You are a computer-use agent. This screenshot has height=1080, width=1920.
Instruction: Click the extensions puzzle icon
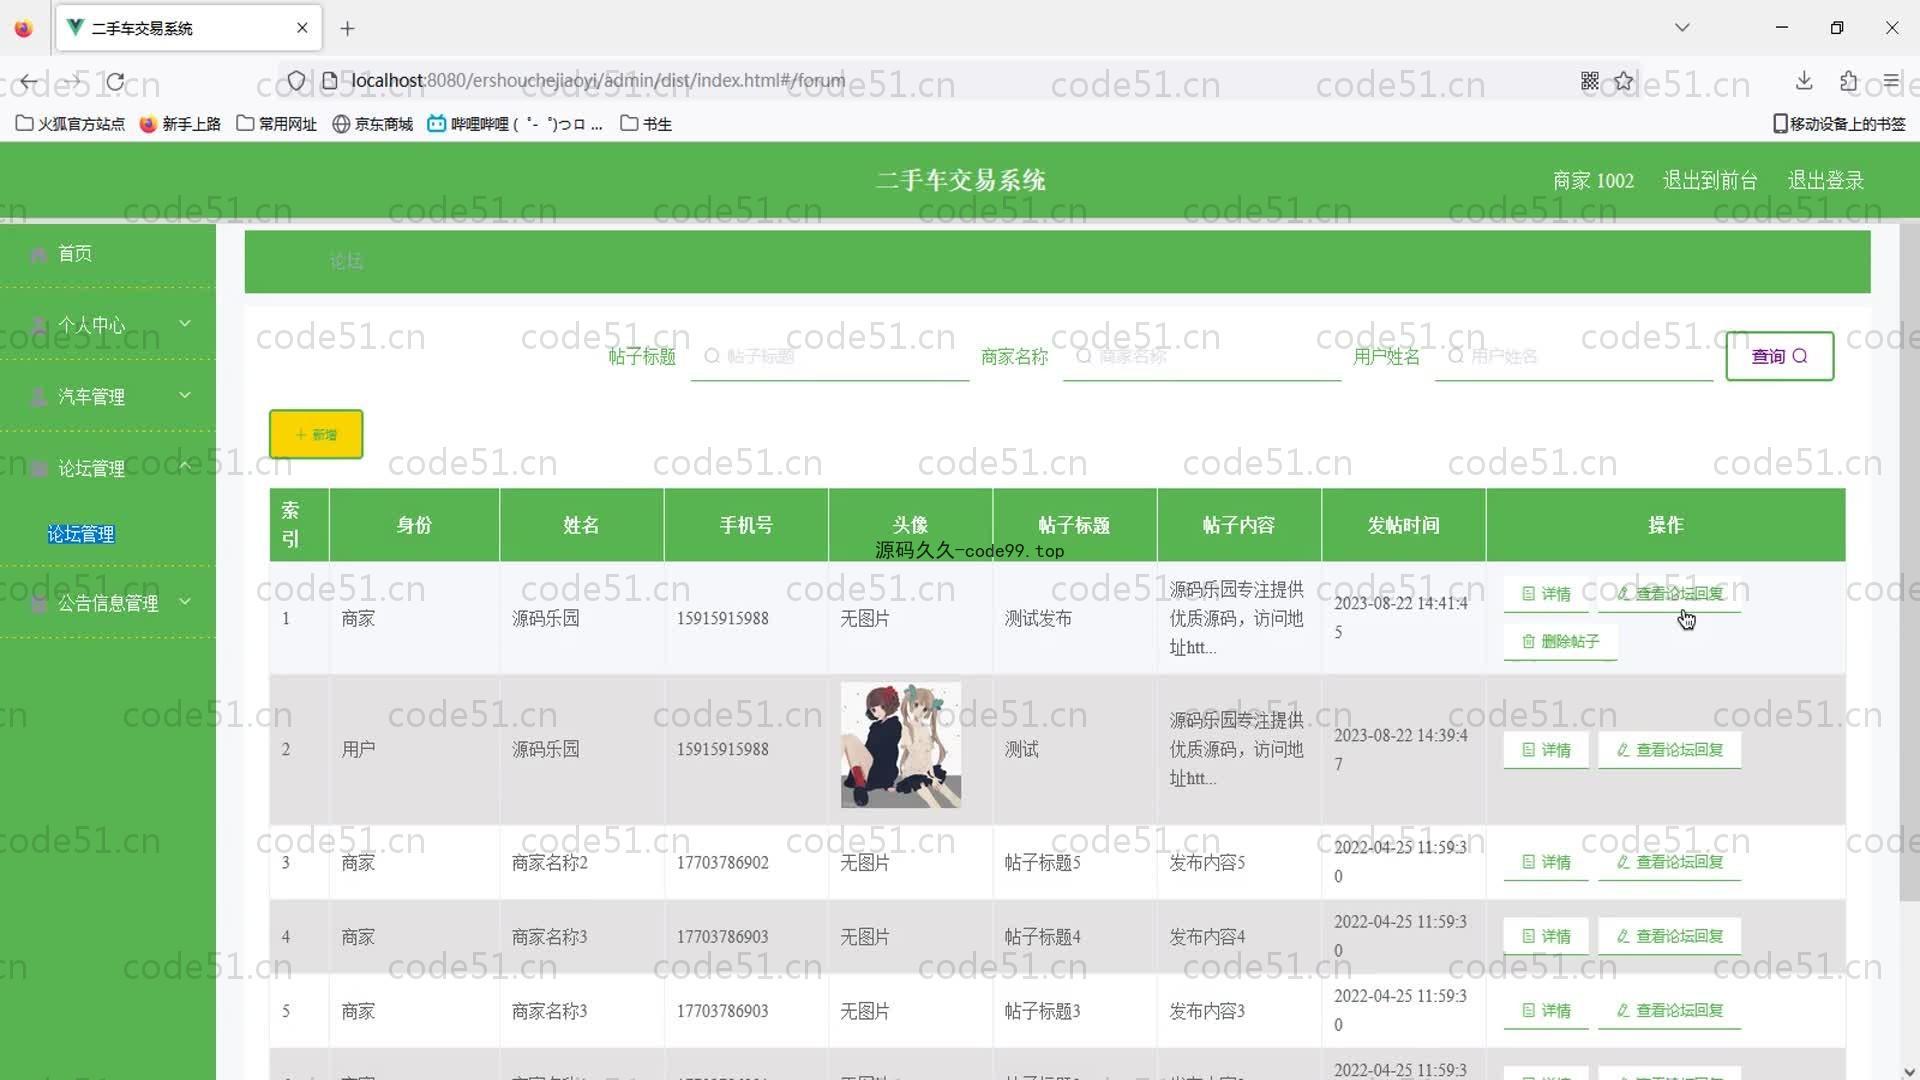[1848, 81]
